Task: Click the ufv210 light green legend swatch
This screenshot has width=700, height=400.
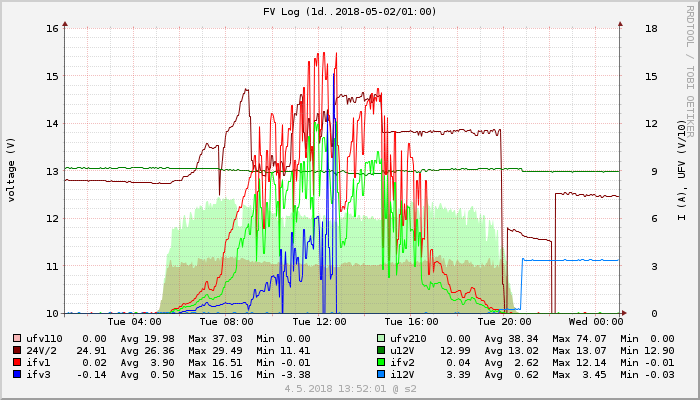Action: tap(381, 339)
